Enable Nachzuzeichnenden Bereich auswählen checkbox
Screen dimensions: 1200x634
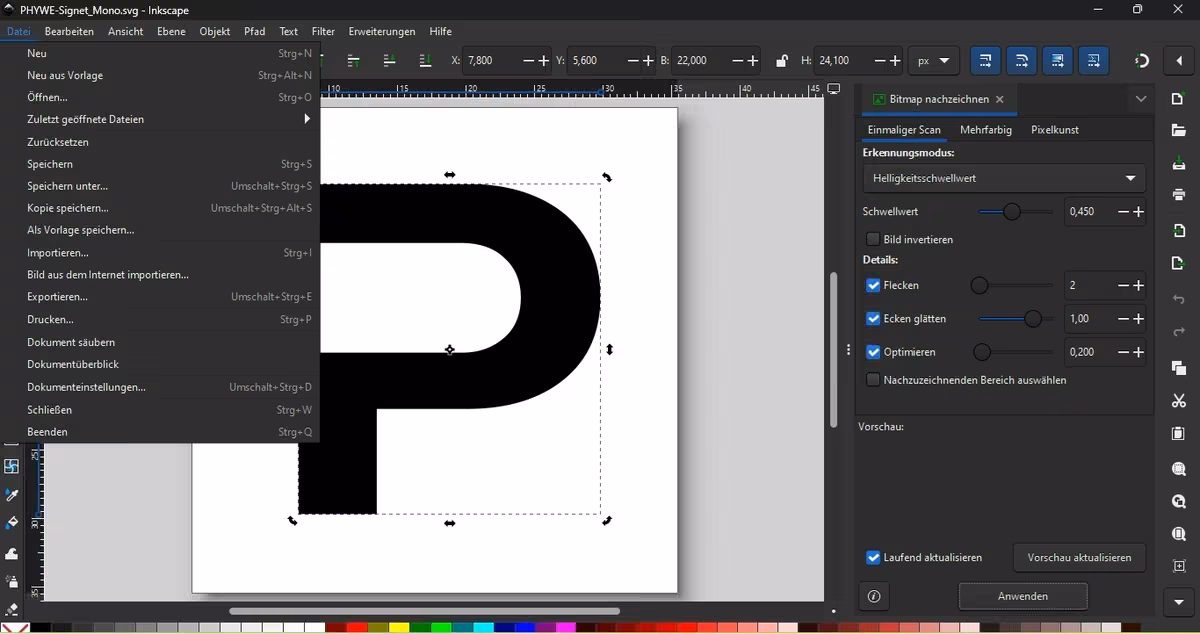[873, 380]
